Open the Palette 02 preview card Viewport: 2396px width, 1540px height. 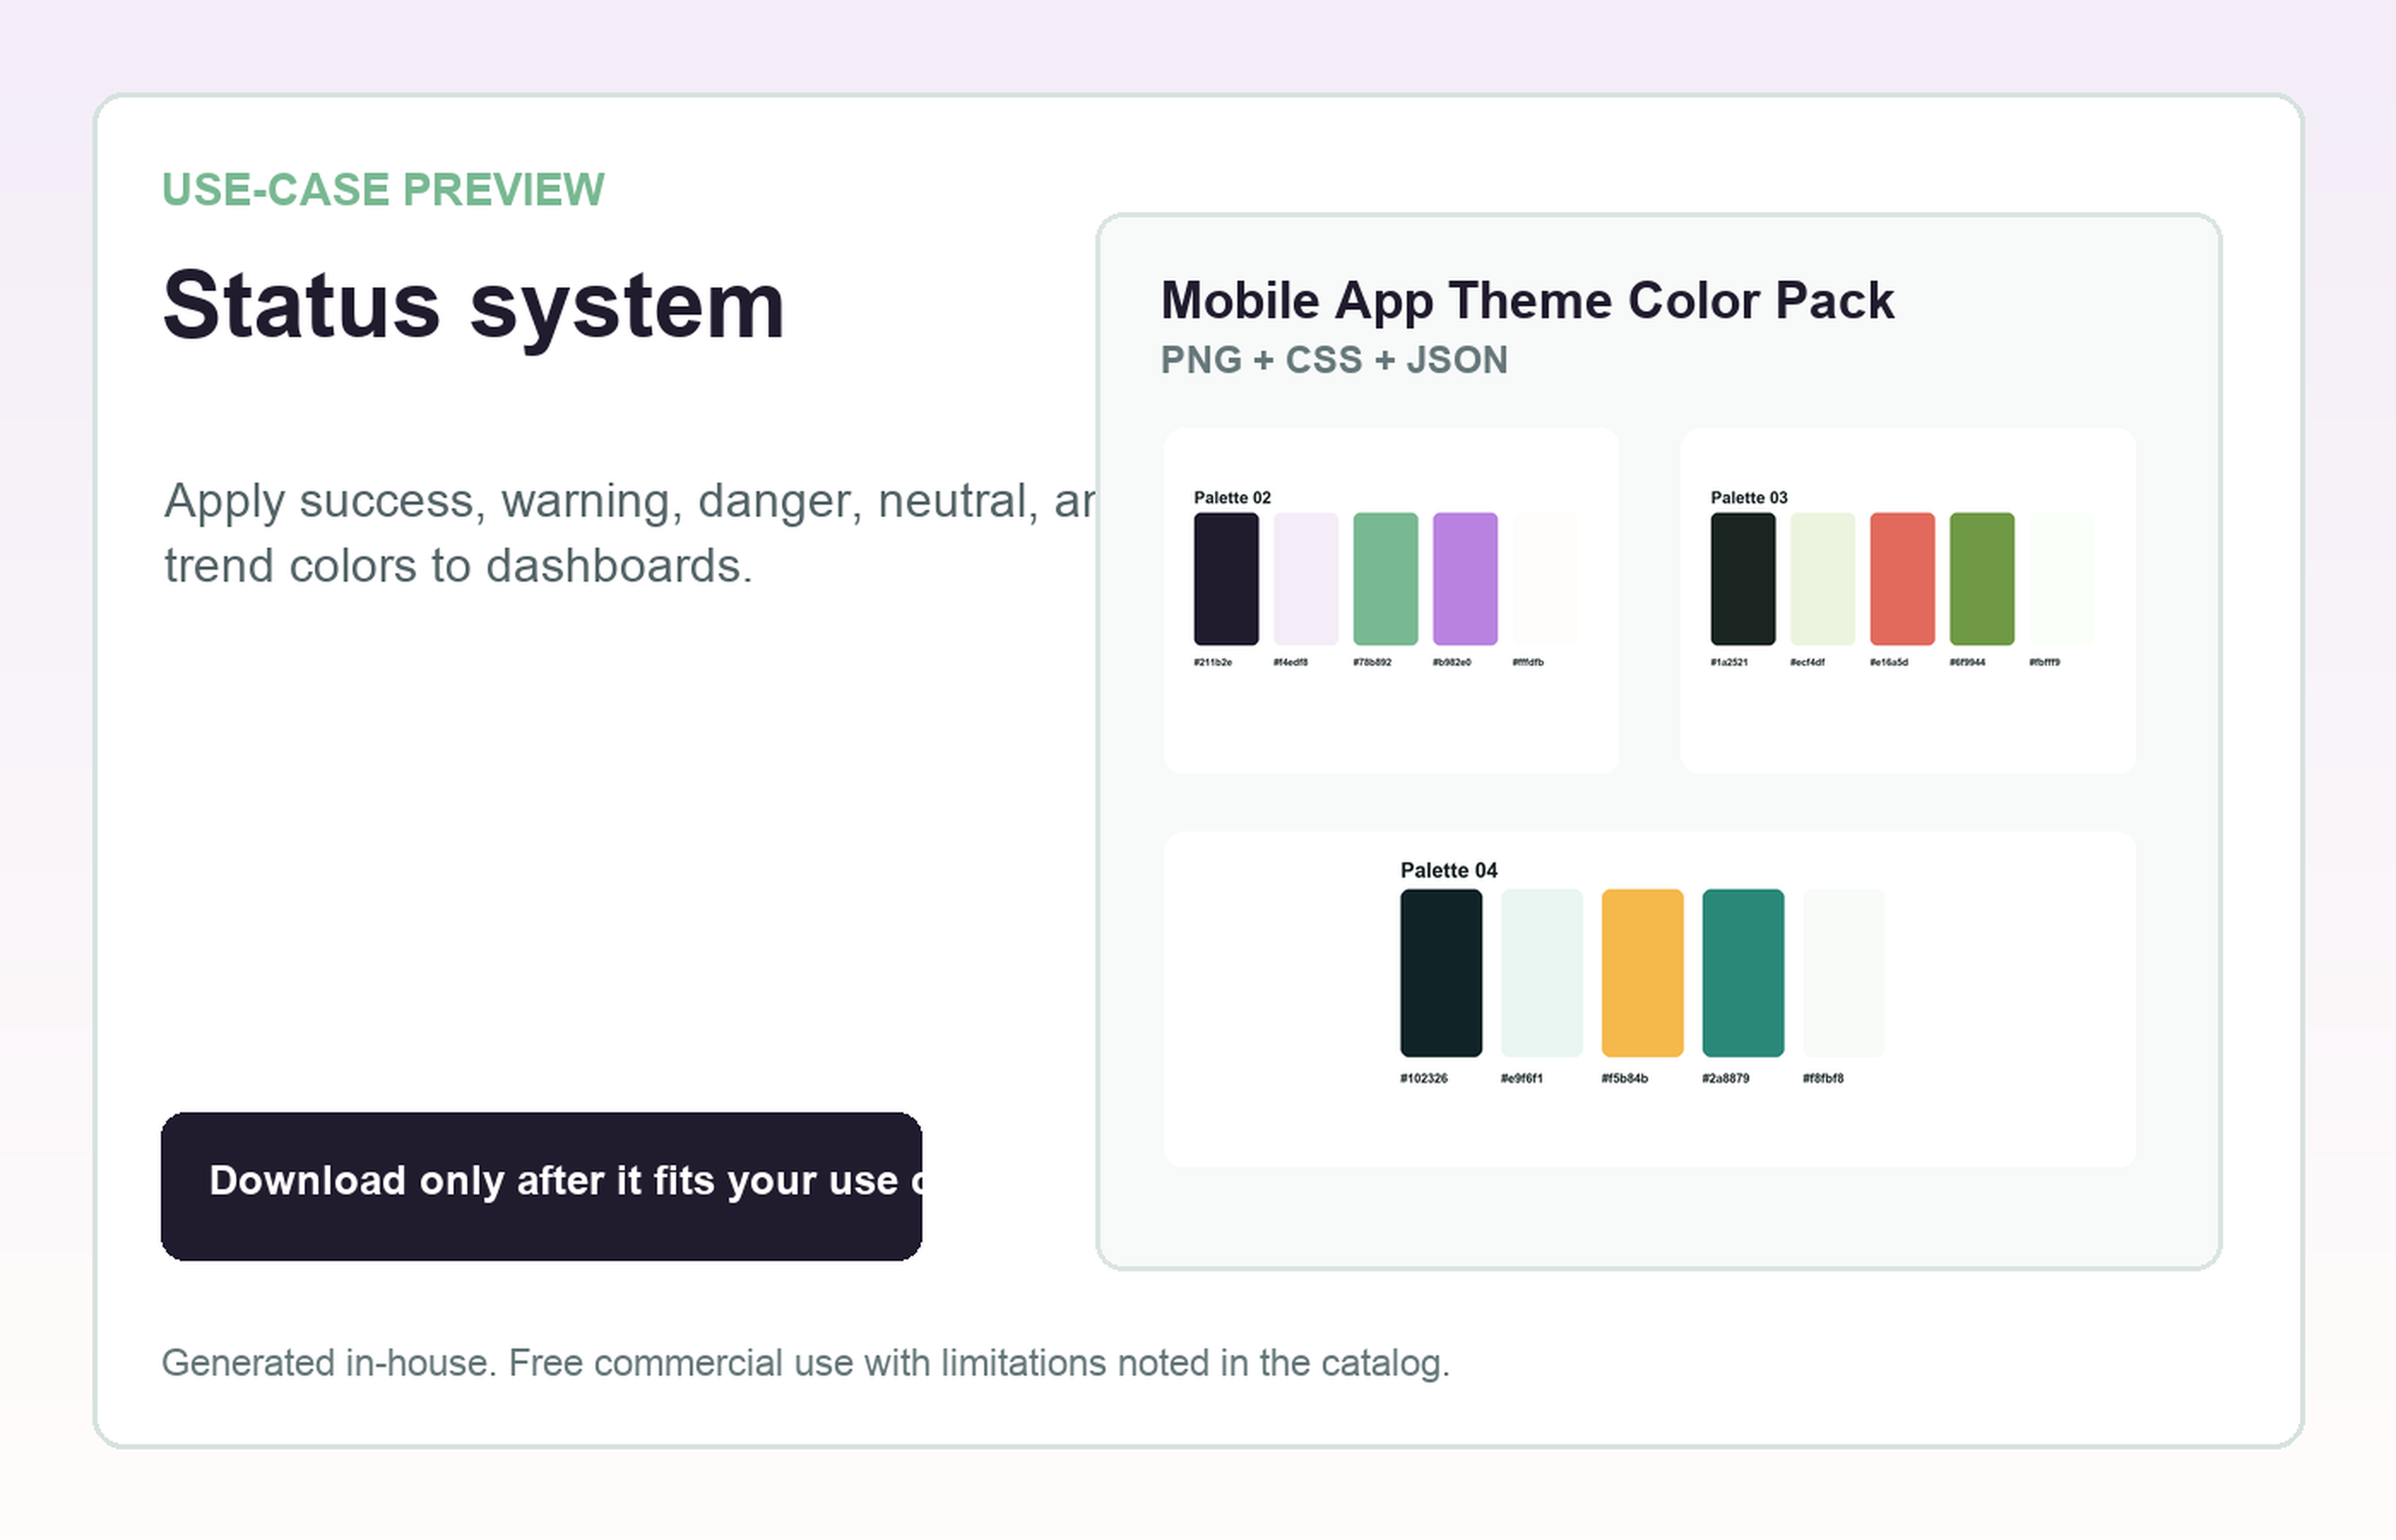[x=1391, y=600]
